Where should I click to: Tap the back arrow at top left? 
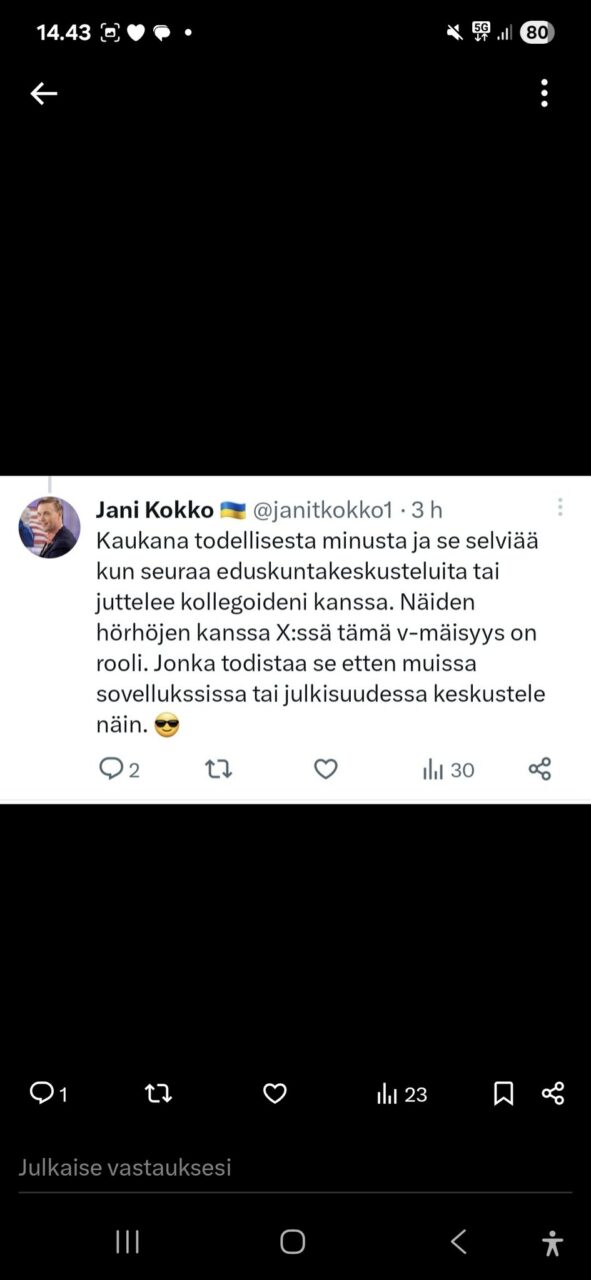pyautogui.click(x=43, y=94)
